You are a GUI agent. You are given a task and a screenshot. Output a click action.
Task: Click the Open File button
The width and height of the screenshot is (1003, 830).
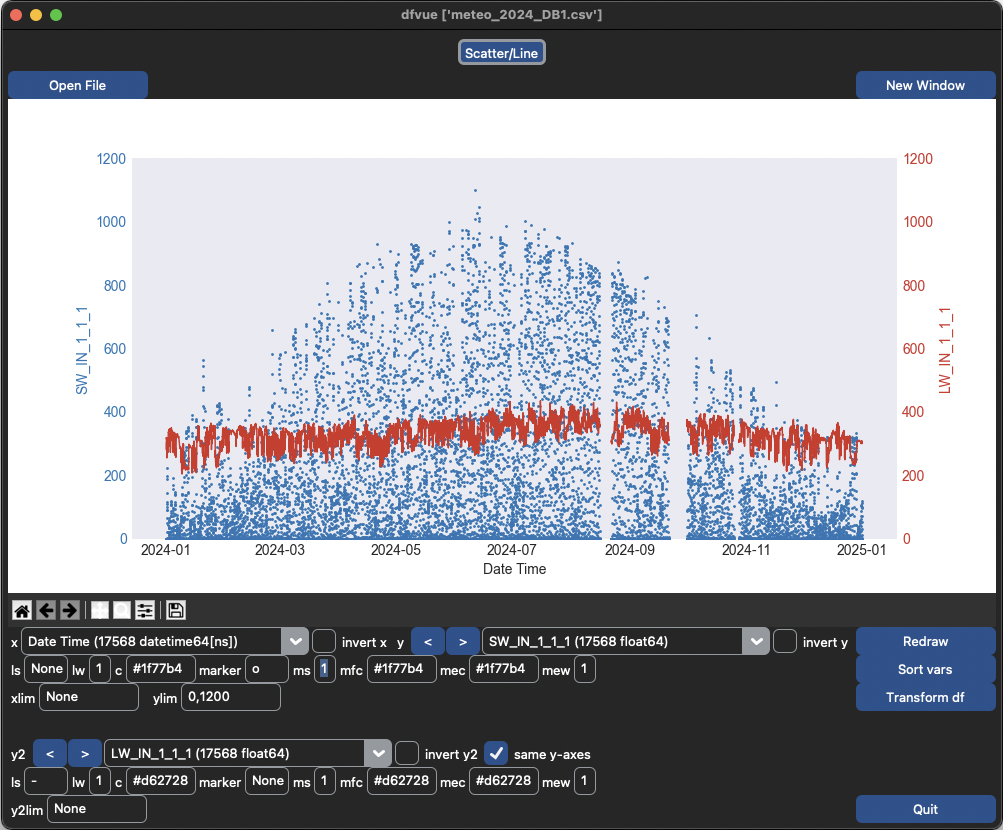click(x=78, y=85)
